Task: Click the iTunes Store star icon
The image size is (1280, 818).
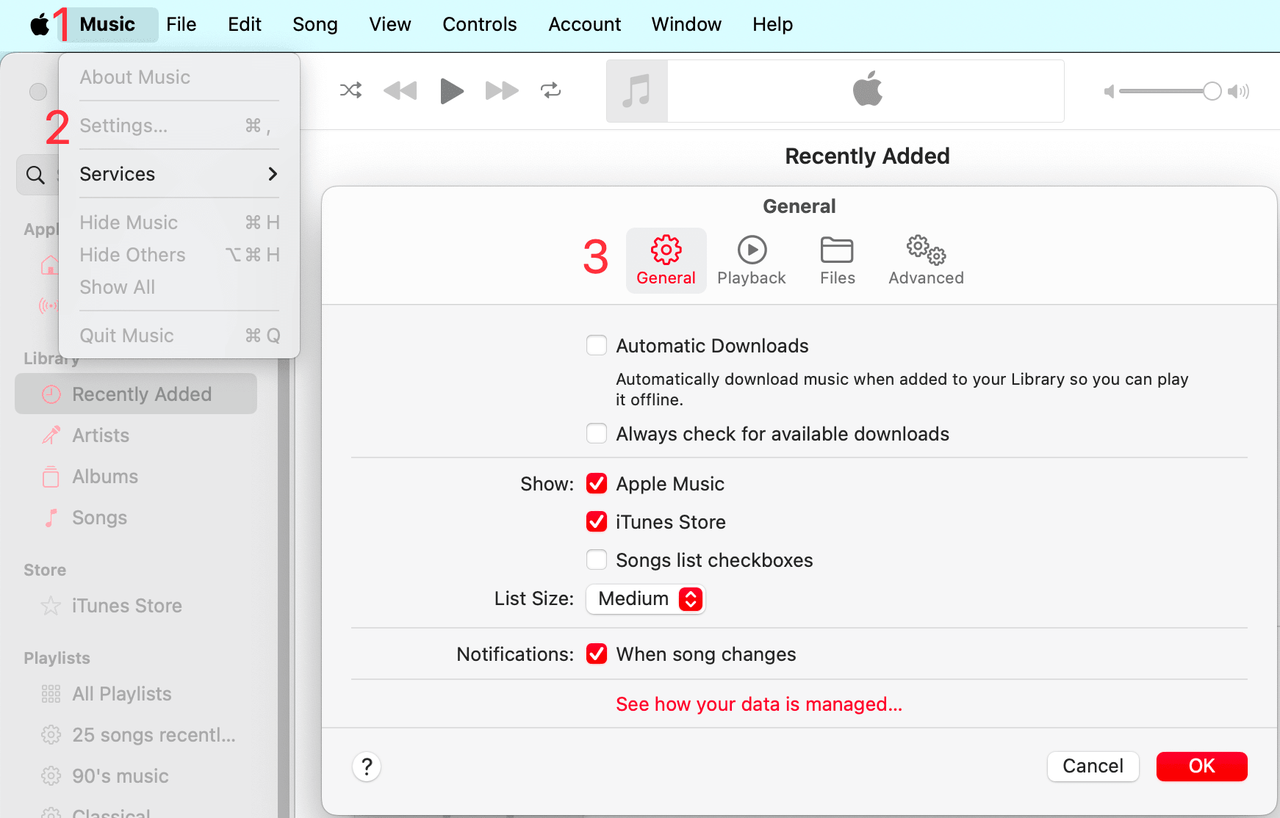Action: 50,606
